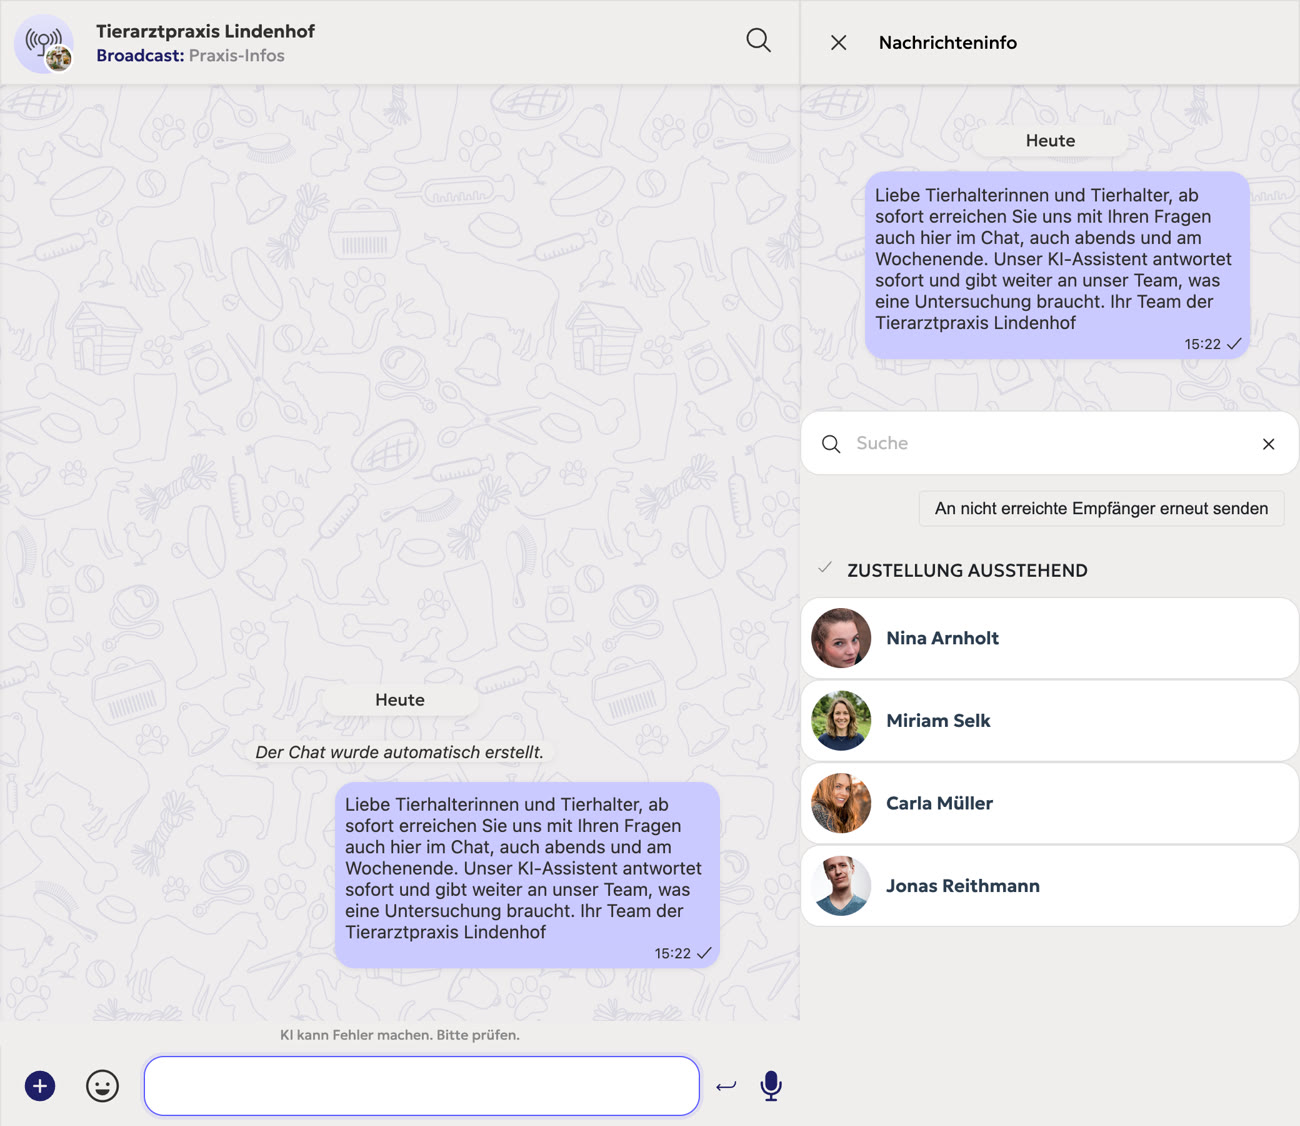Screen dimensions: 1300x1126
Task: Click the Heute date chip in the chat
Action: 400,700
